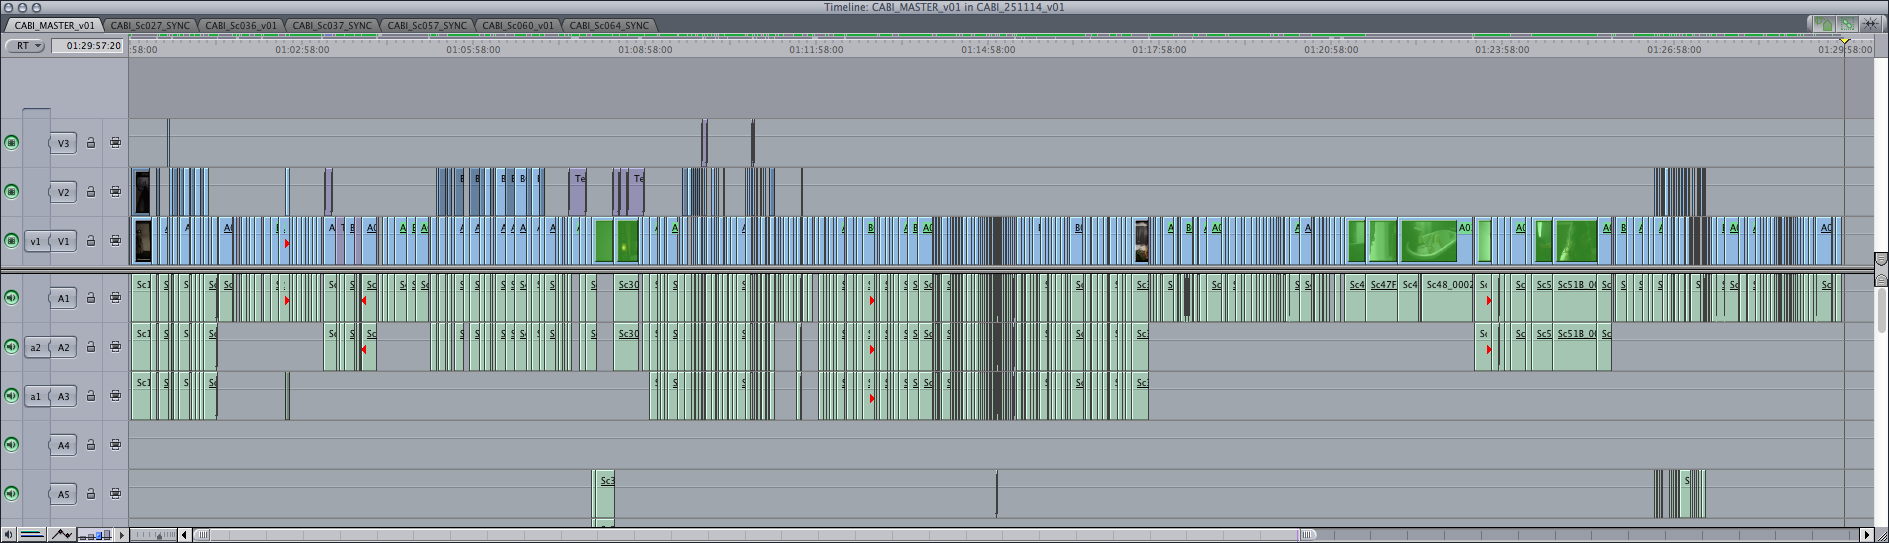
Task: Toggle V3 track visibility
Action: click(x=12, y=143)
